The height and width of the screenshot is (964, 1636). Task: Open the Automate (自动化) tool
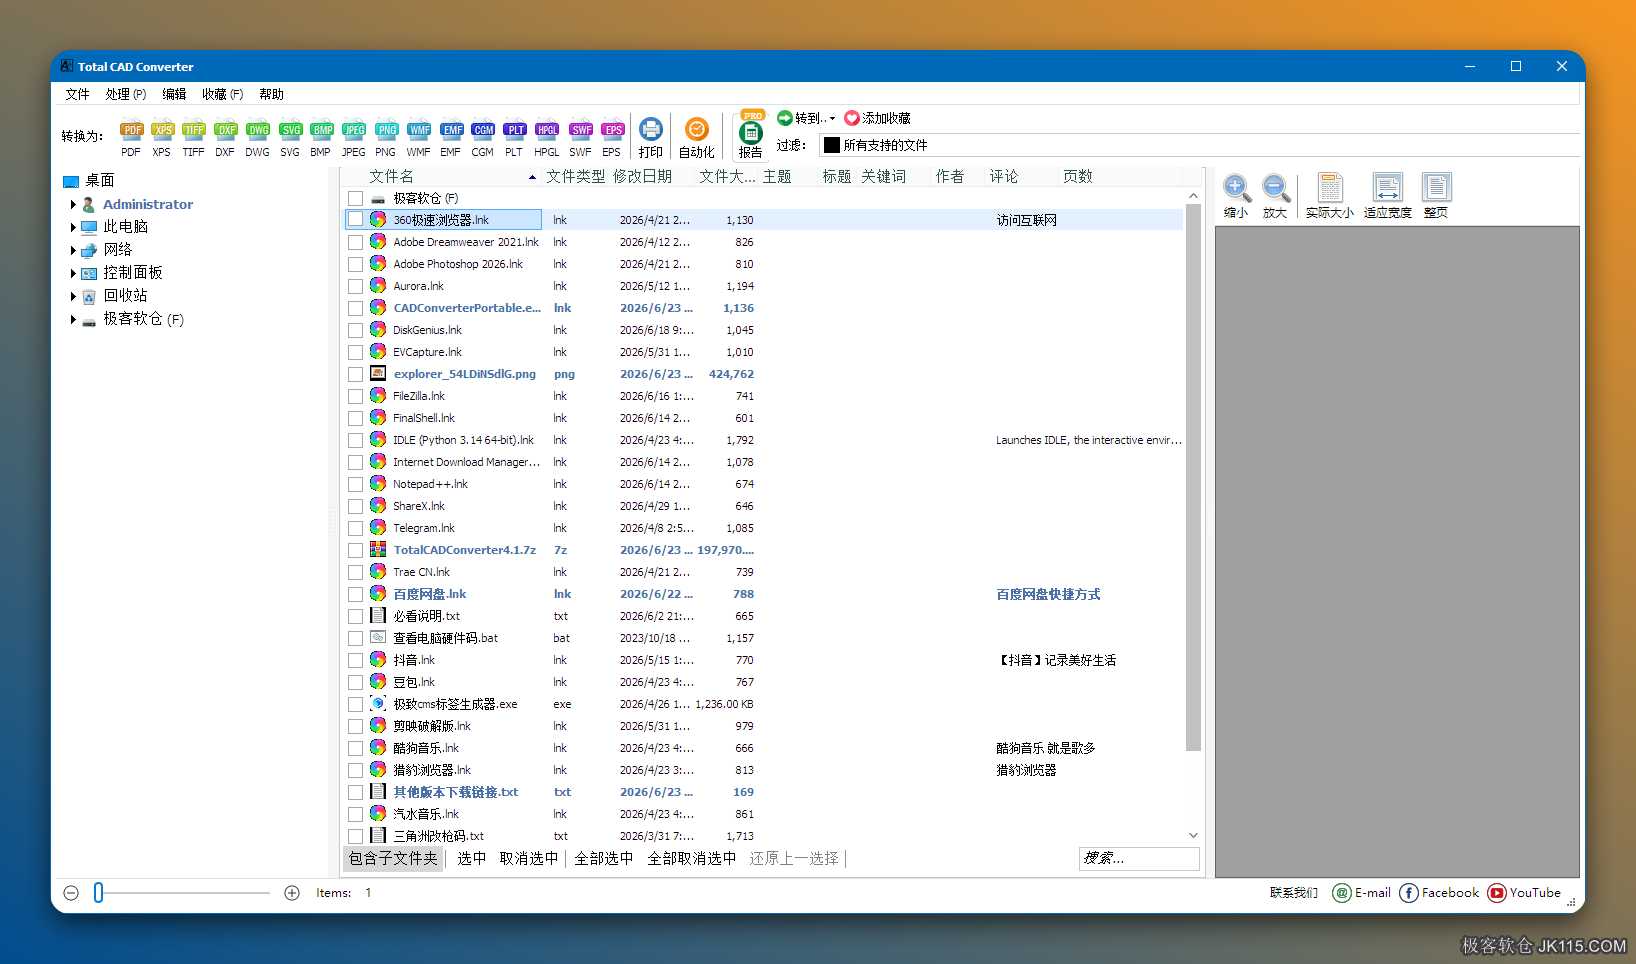[x=697, y=138]
